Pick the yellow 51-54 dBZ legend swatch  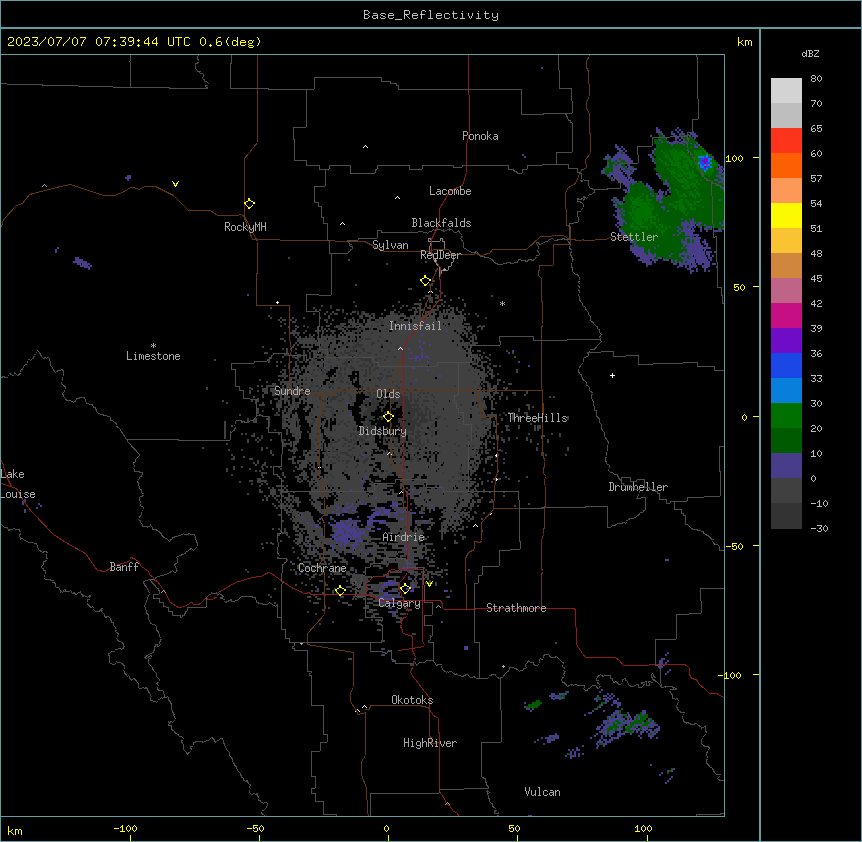coord(786,215)
